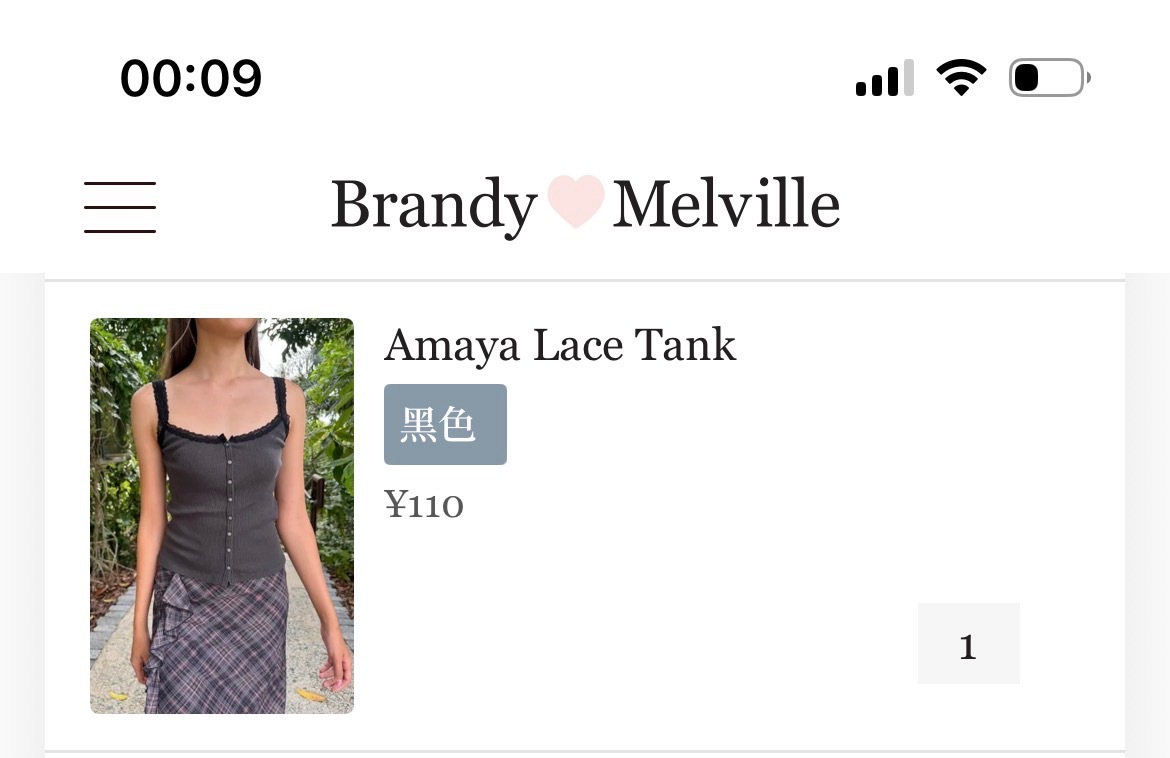Open the Amaya Lace Tank product photo

coord(222,516)
